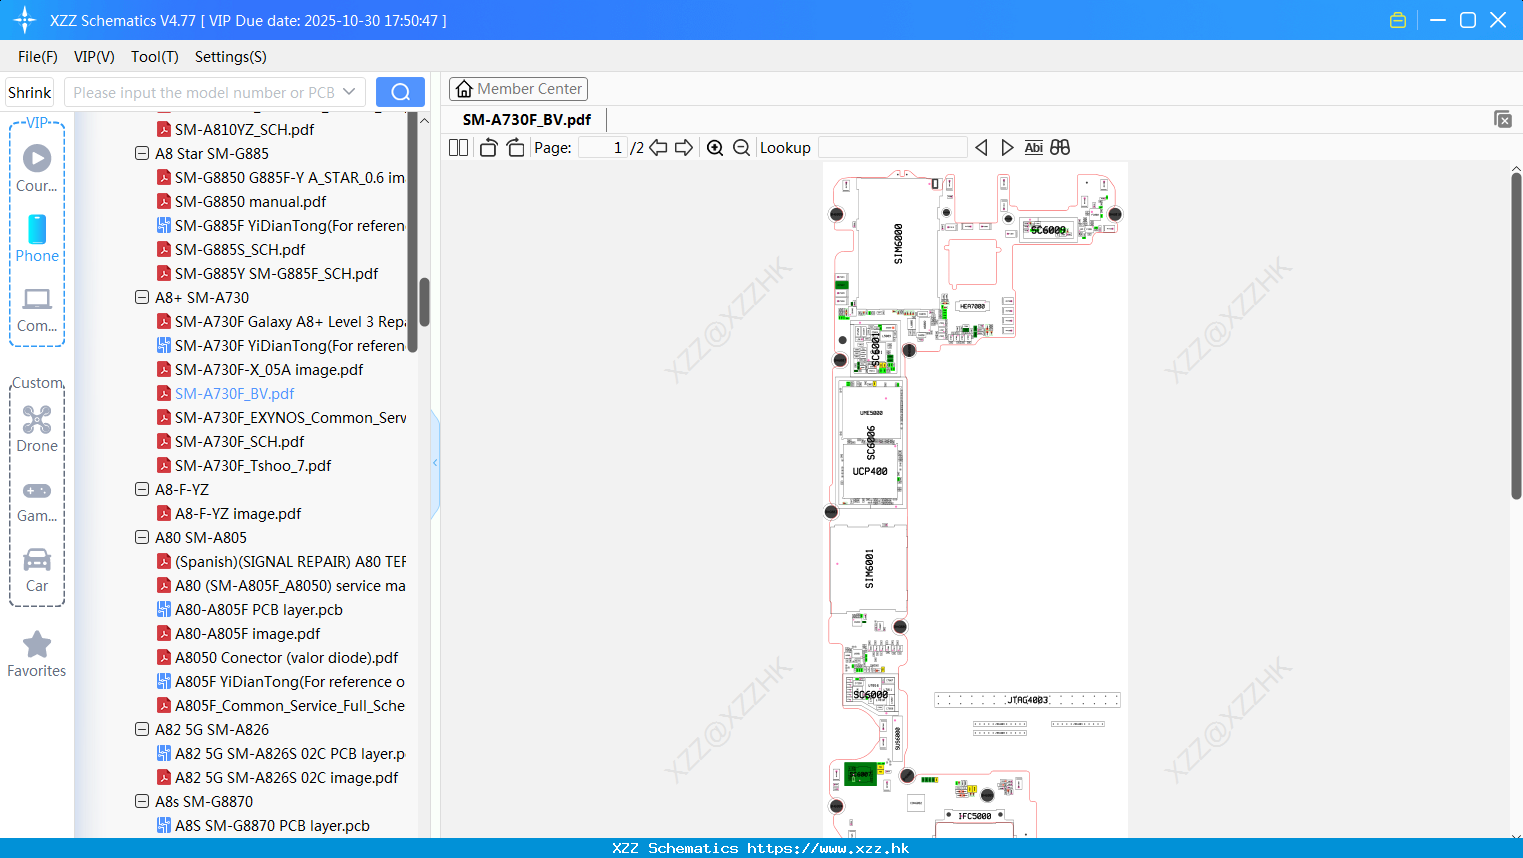Click the document viewer vertical scrollbar
1523x858 pixels.
pos(1516,336)
